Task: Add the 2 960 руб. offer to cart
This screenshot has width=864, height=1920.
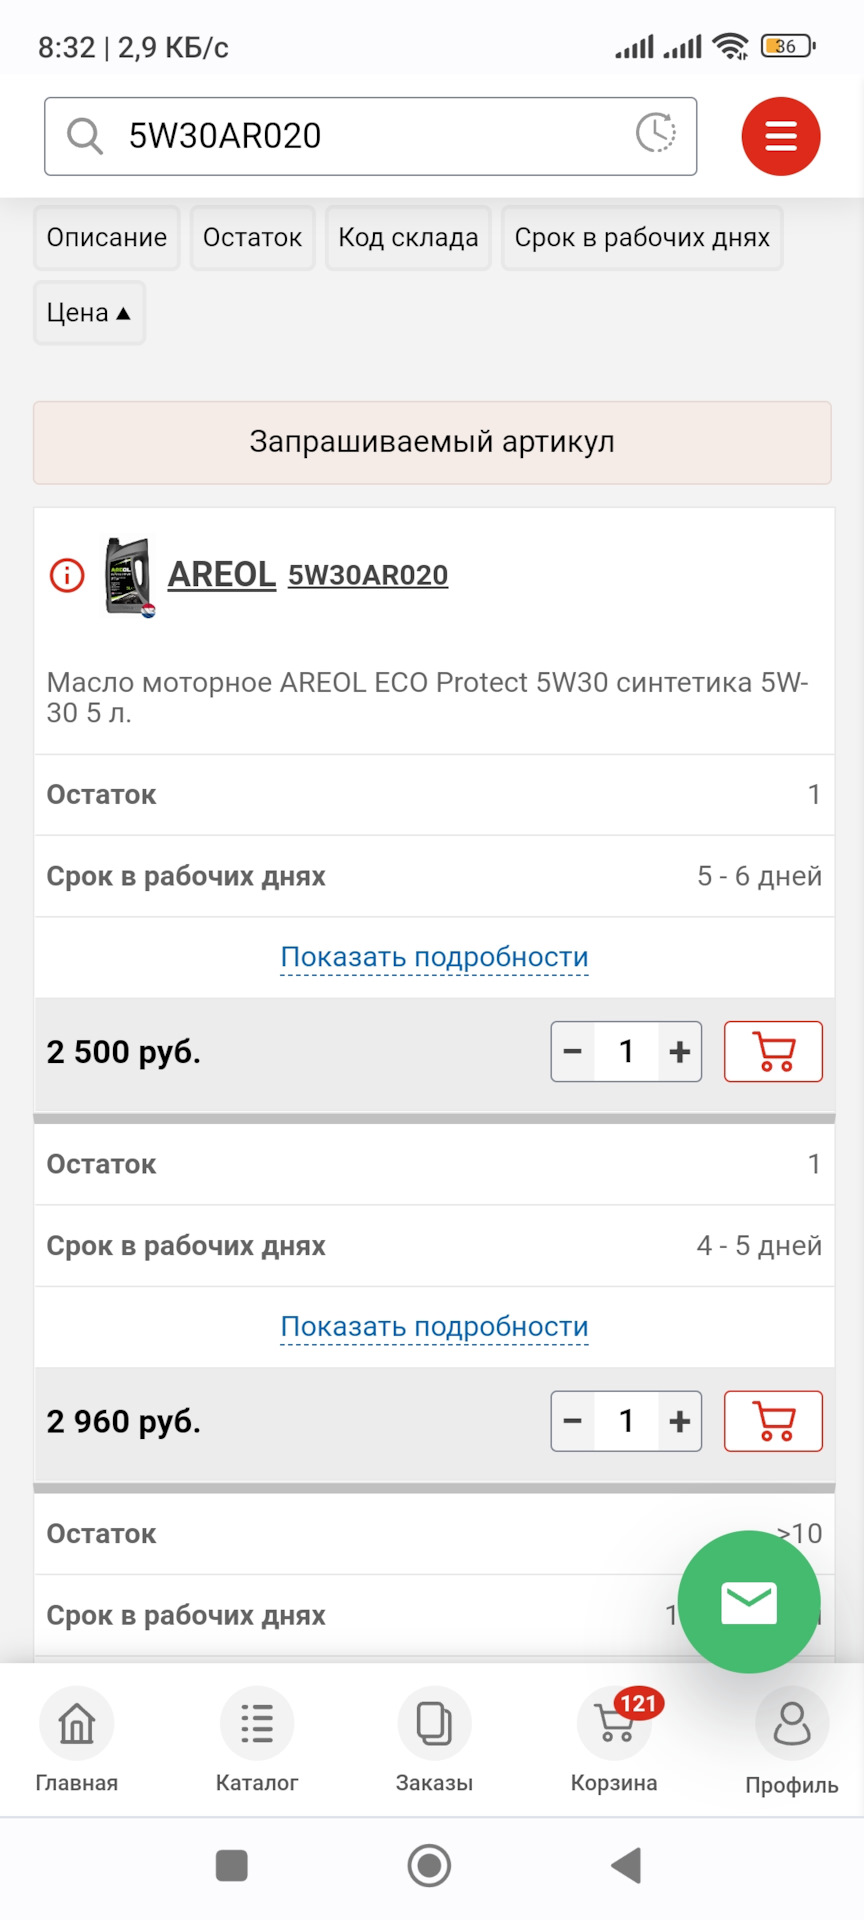Action: click(772, 1421)
